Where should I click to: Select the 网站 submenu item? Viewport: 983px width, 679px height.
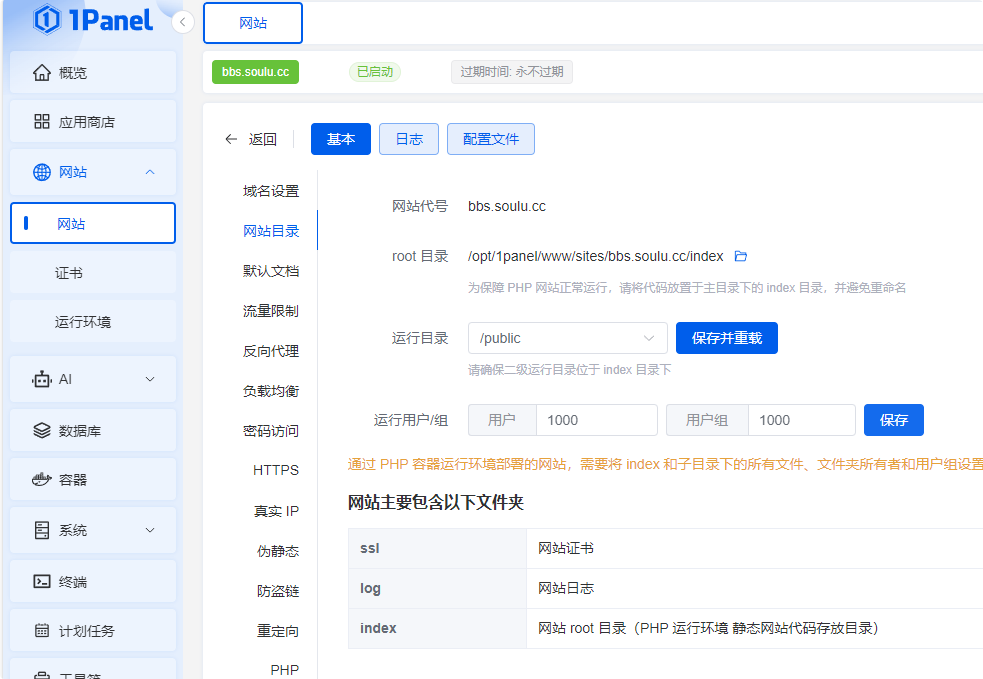tap(93, 223)
